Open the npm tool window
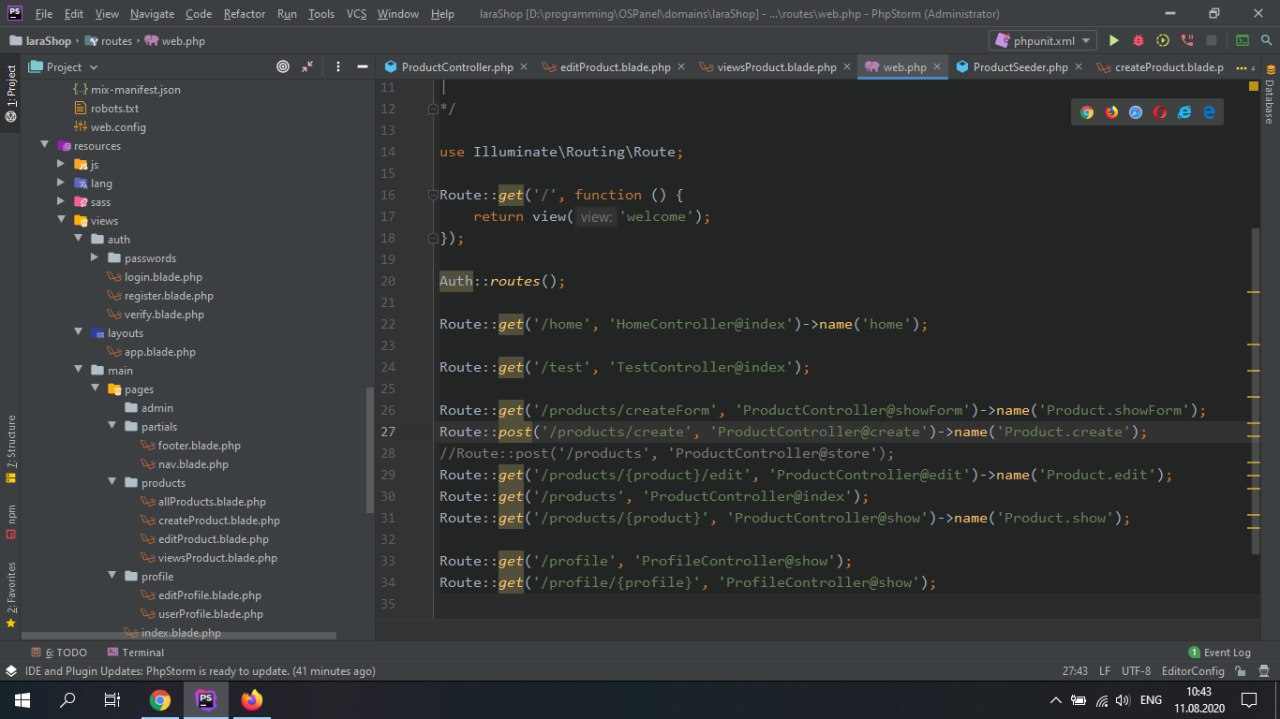Image resolution: width=1280 pixels, height=719 pixels. tap(11, 520)
